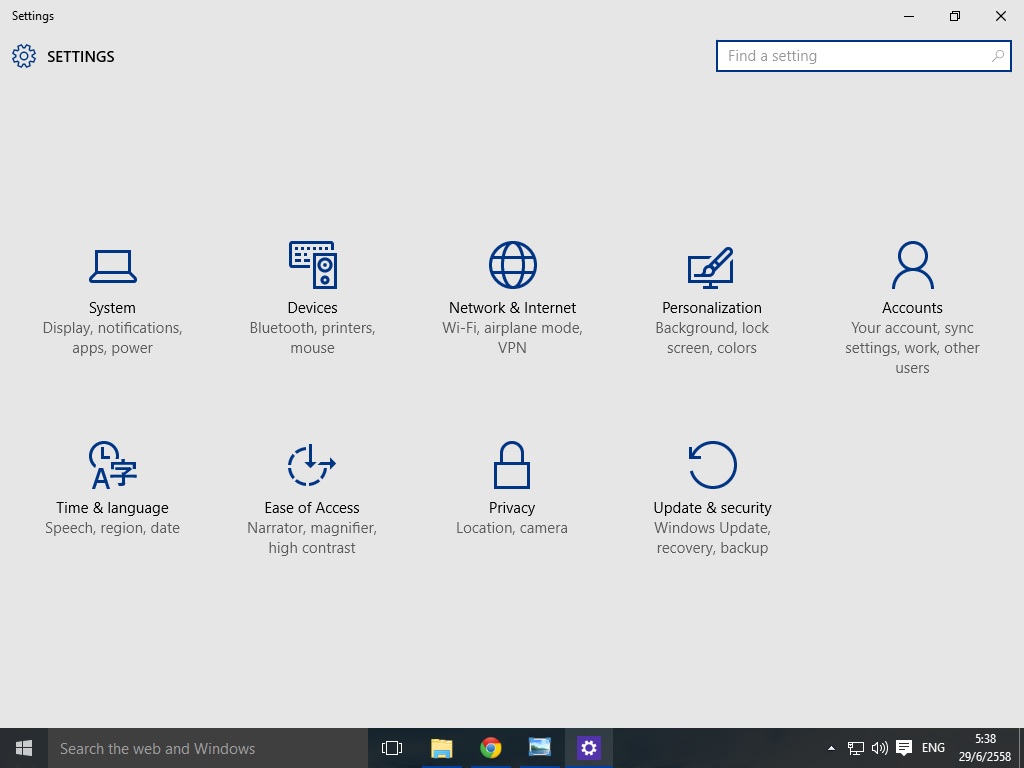Open File Explorer from the taskbar

pyautogui.click(x=441, y=748)
